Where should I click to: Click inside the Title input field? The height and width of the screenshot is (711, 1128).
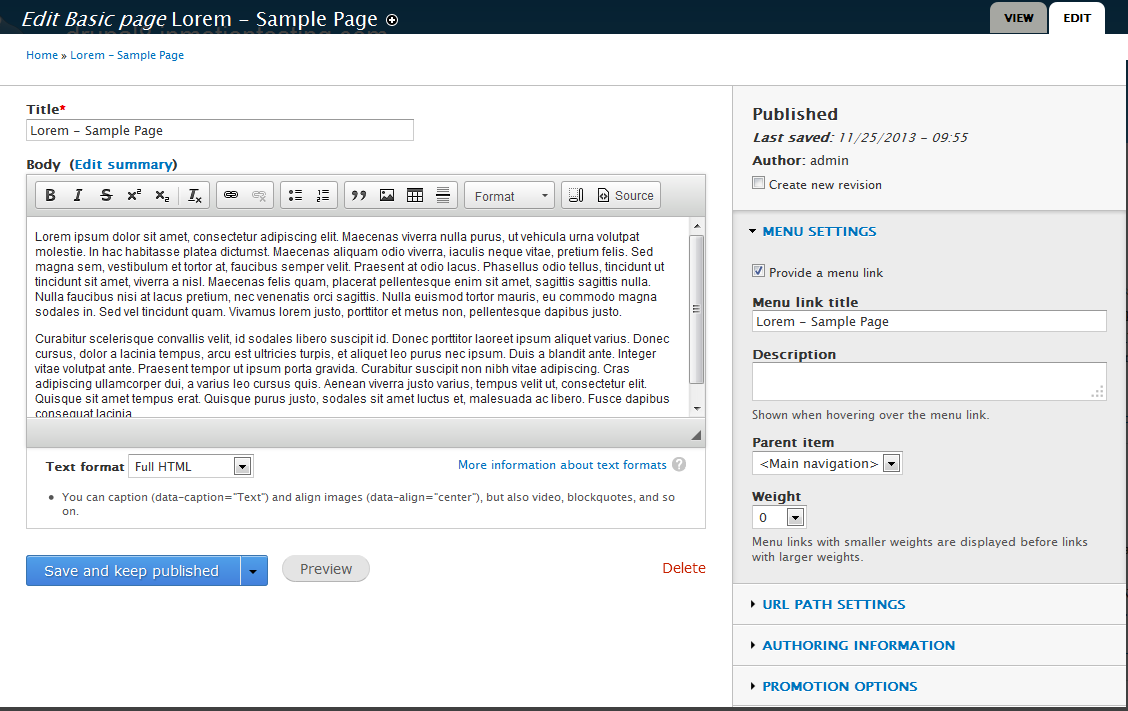pos(219,130)
